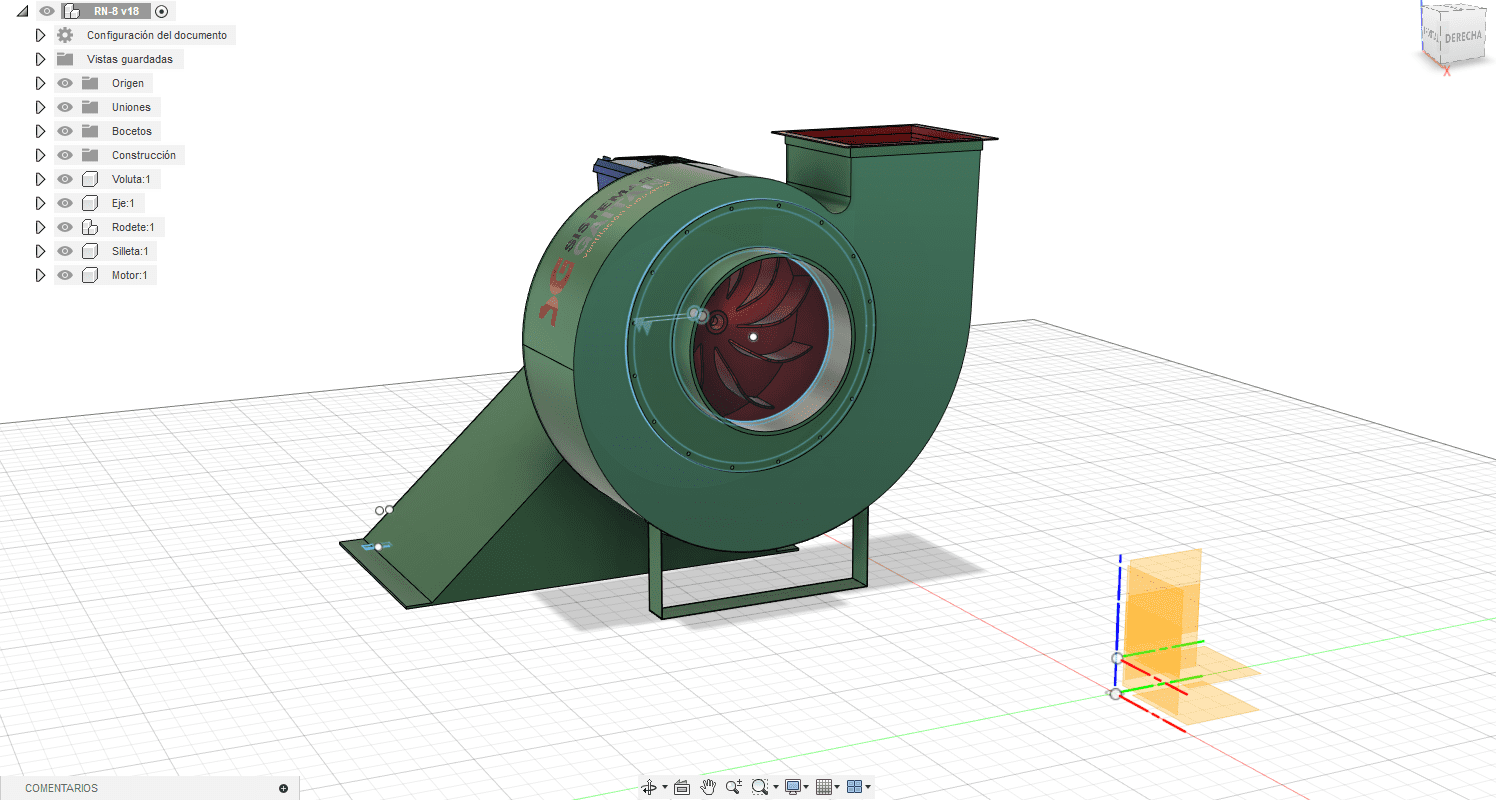The width and height of the screenshot is (1496, 800).
Task: Expand the COMENTARIOS panel with plus button
Action: [x=283, y=788]
